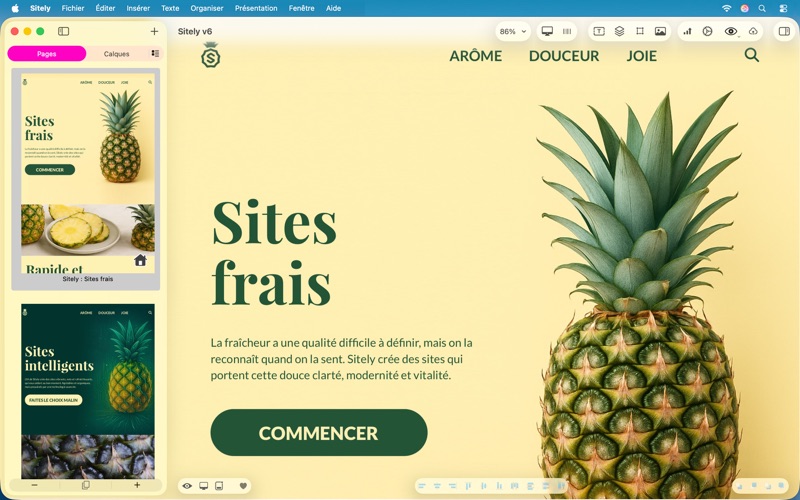
Task: Click the COMMENCER button on the canvas
Action: [319, 433]
